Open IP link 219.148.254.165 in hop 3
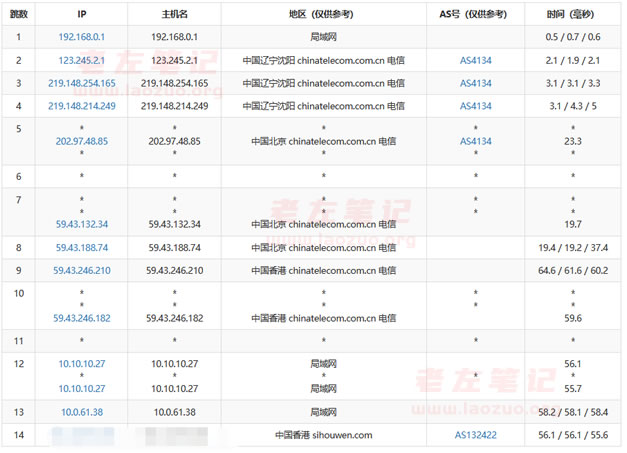The width and height of the screenshot is (627, 453). point(82,83)
